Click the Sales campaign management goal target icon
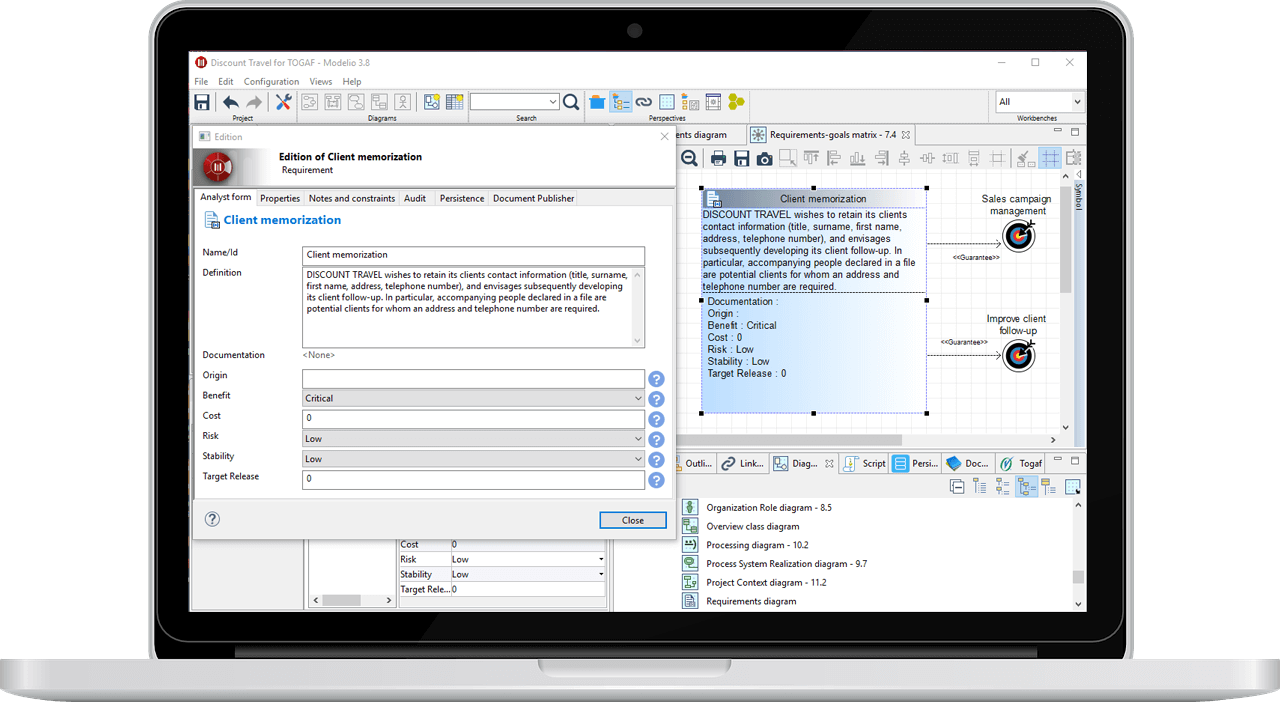 coord(1019,236)
